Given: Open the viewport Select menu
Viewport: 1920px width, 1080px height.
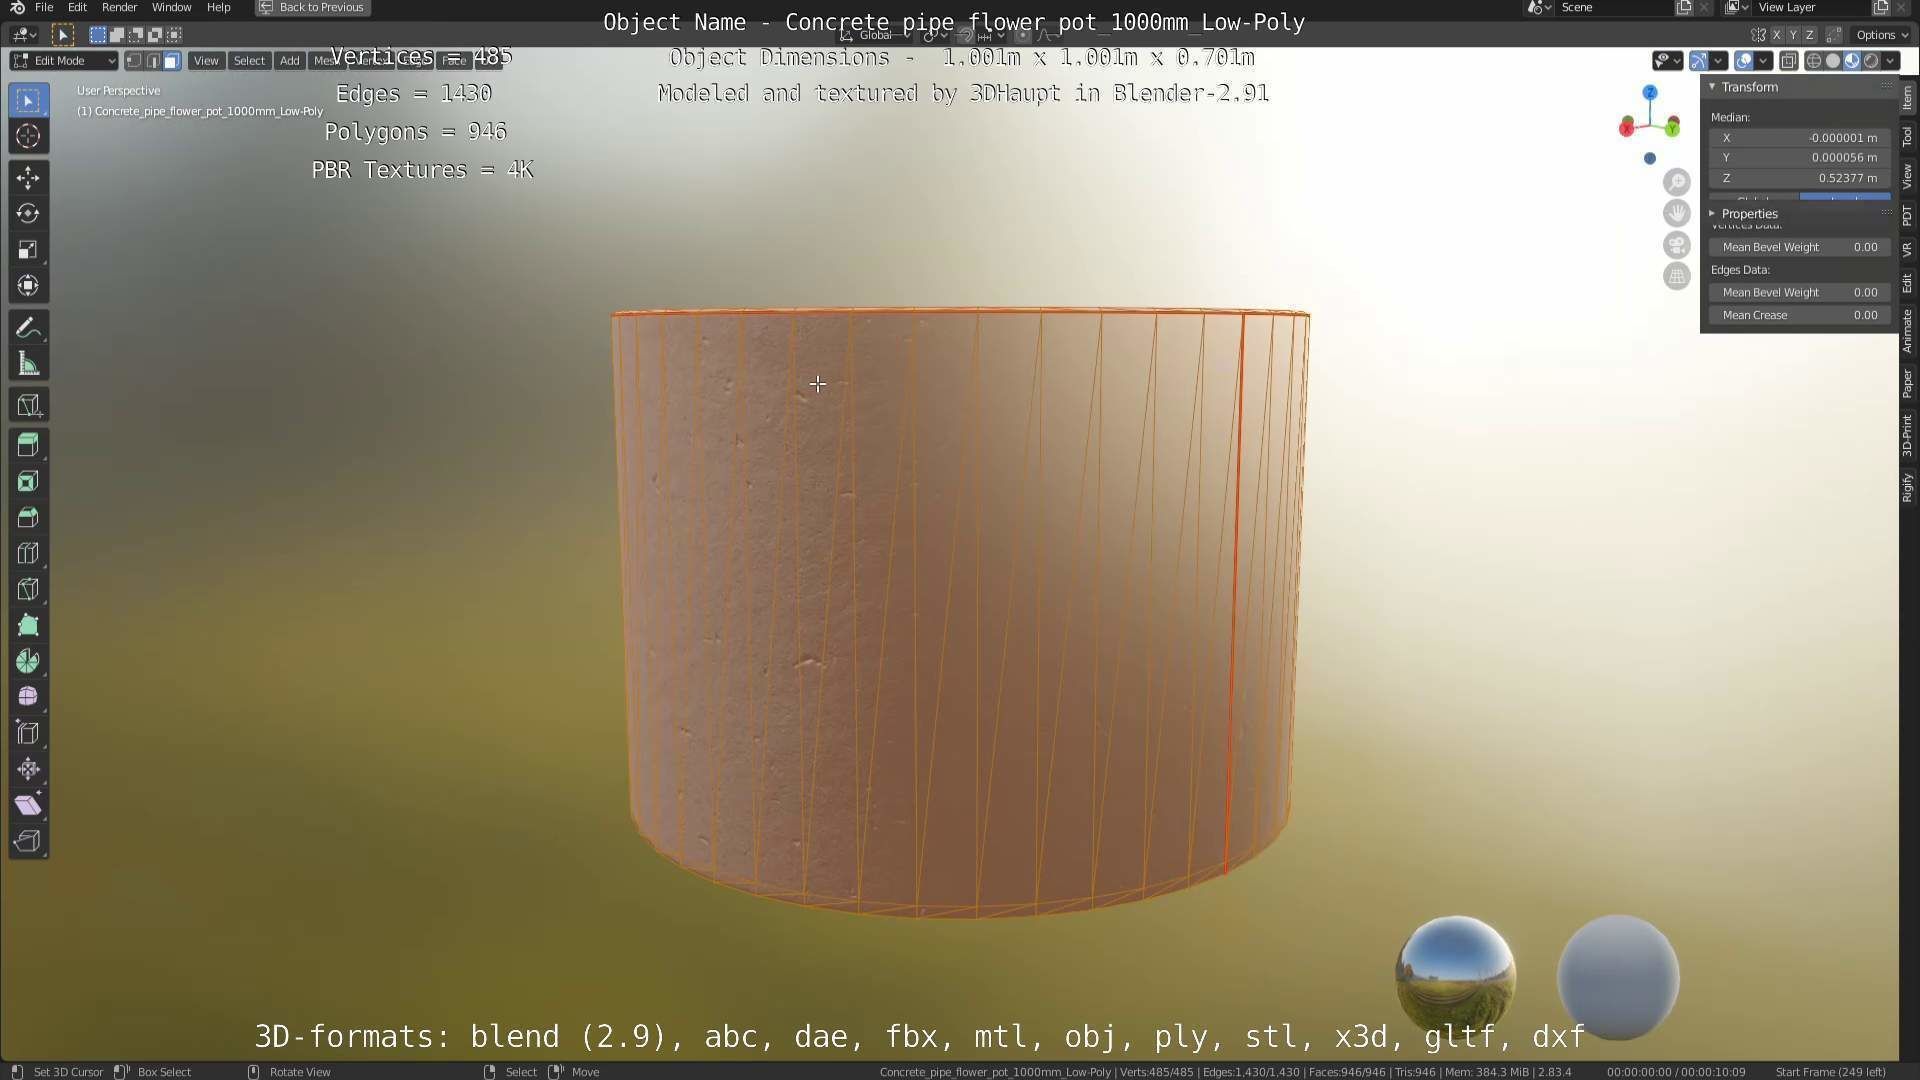Looking at the screenshot, I should (x=249, y=61).
